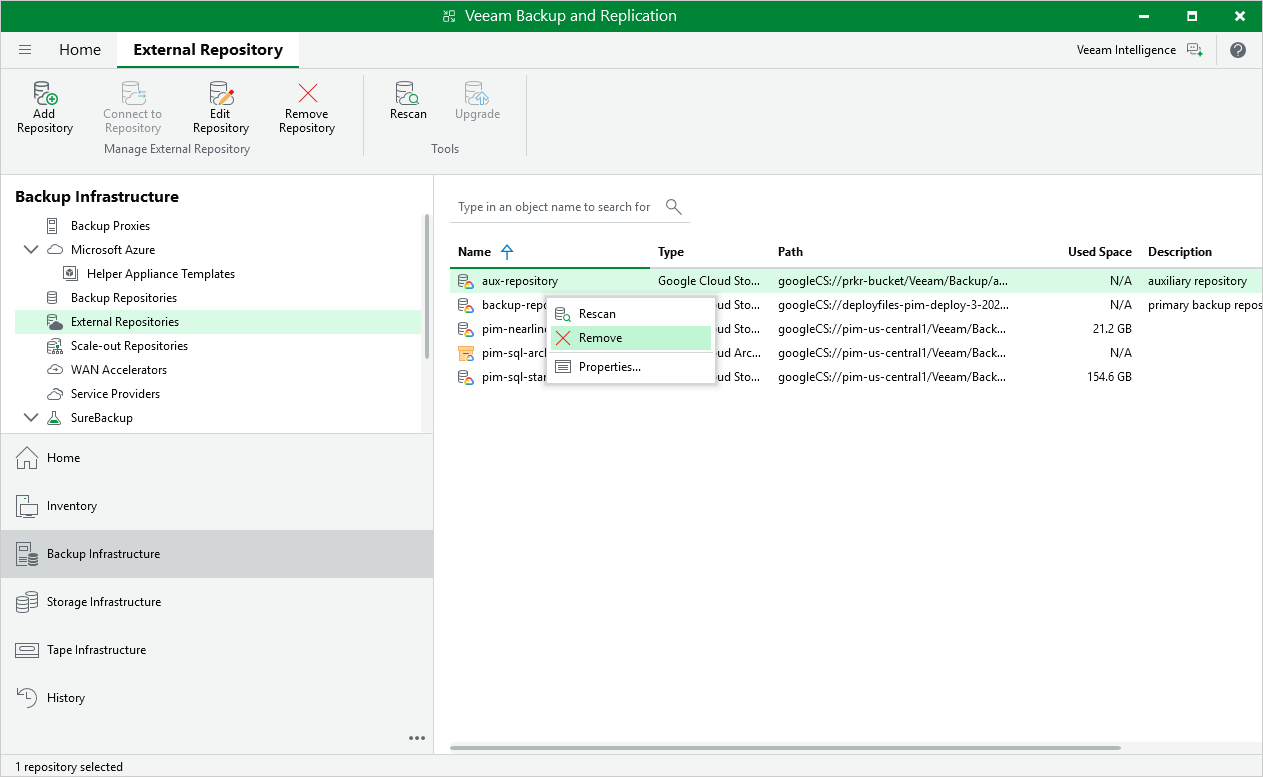Sort by the Description column header
Viewport: 1263px width, 777px height.
(1180, 252)
